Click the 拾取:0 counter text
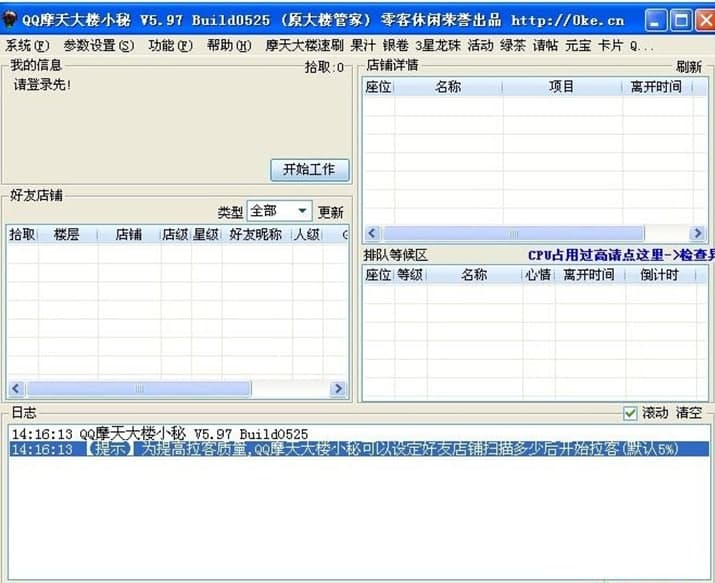 (x=324, y=67)
